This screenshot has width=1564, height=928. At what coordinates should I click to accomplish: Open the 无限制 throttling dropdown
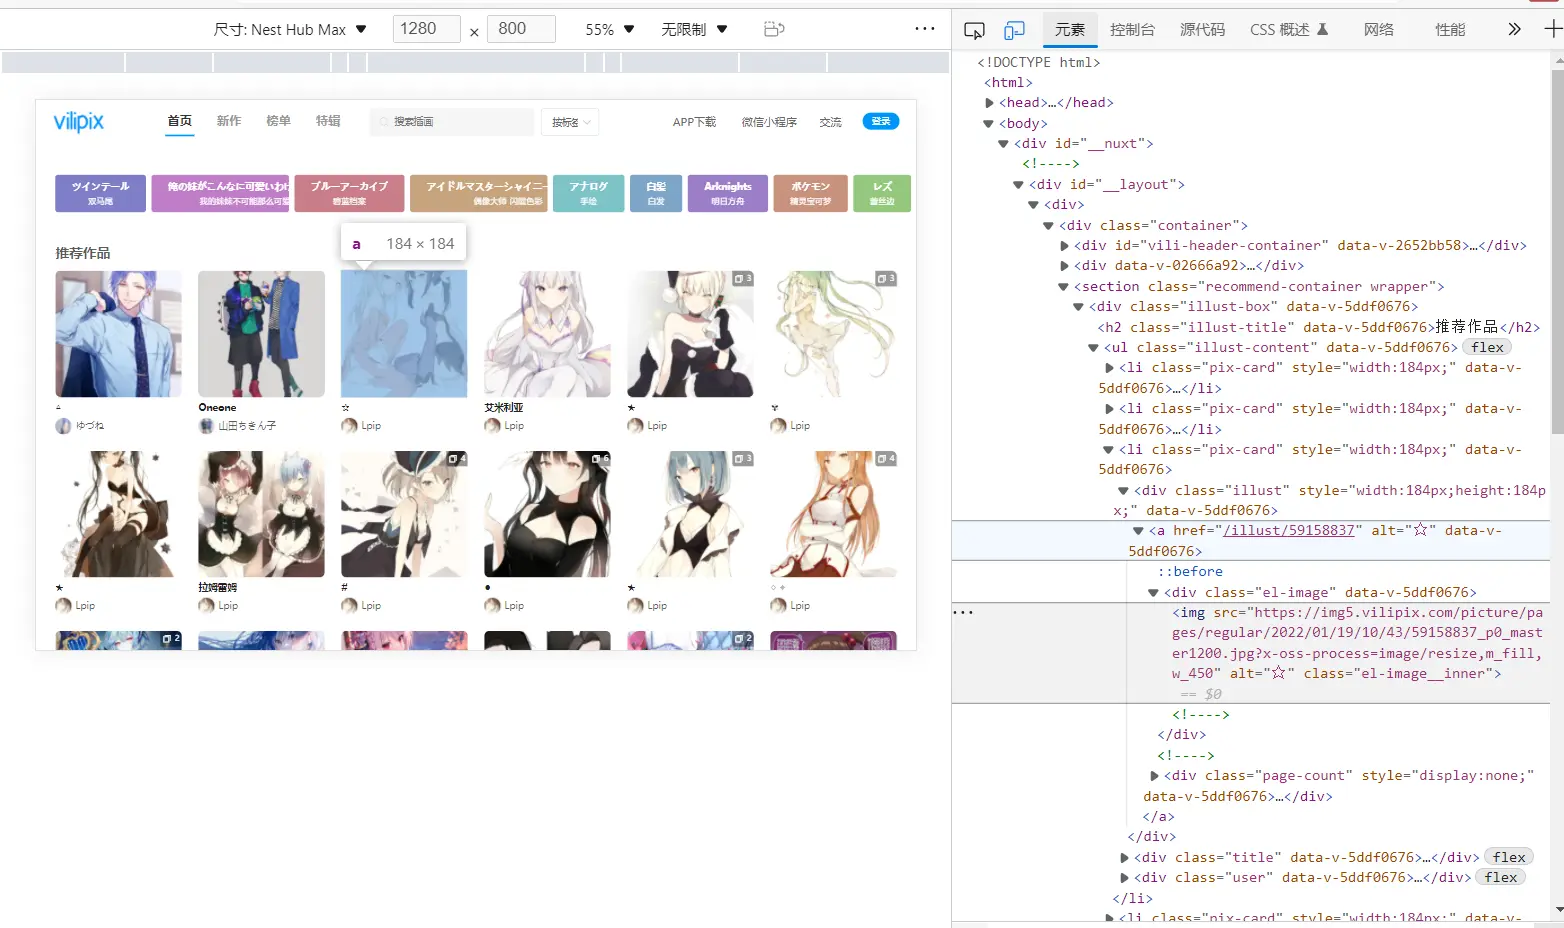(694, 29)
